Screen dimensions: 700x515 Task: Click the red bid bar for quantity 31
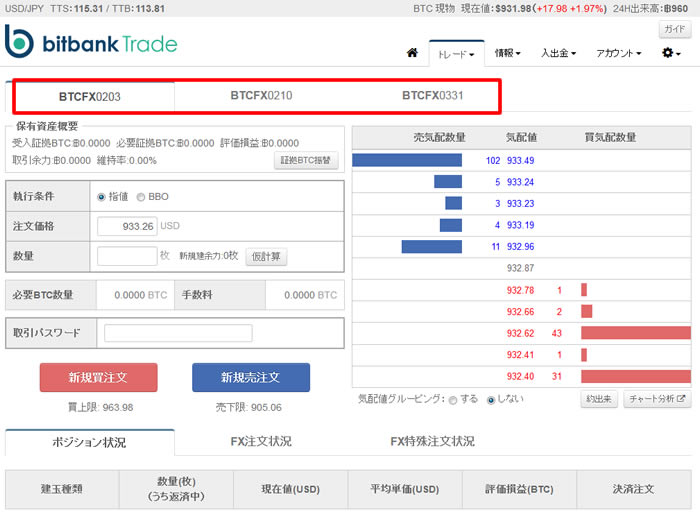636,376
